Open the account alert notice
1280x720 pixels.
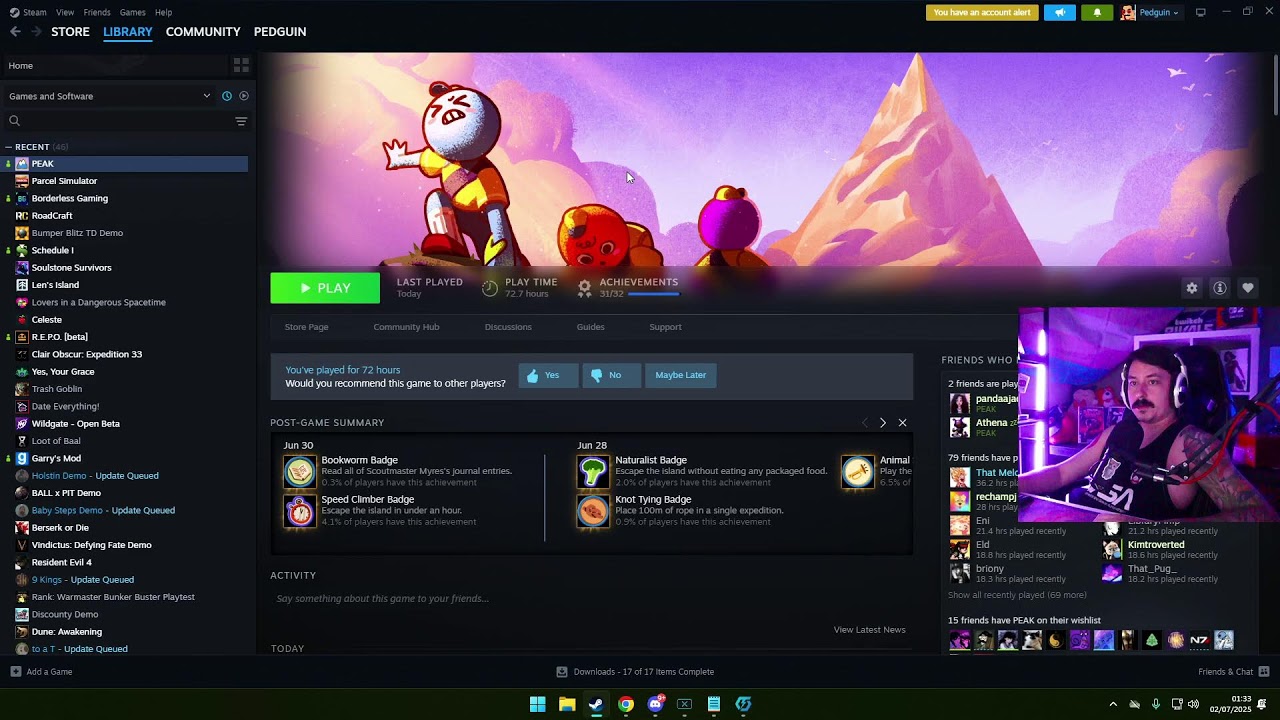(982, 13)
